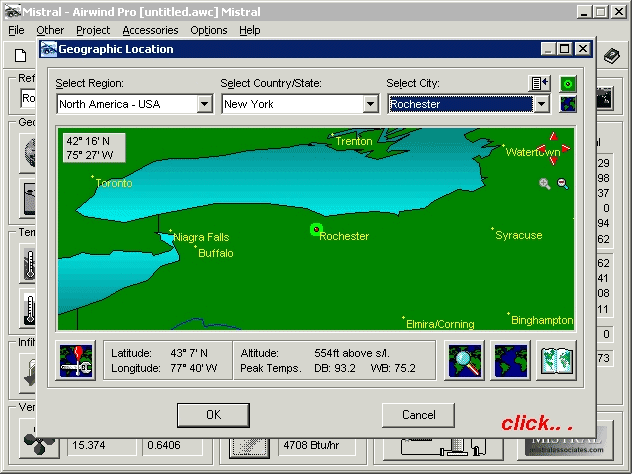Maximize the Geographic Location dialog
Image resolution: width=632 pixels, height=474 pixels.
pyautogui.click(x=565, y=49)
